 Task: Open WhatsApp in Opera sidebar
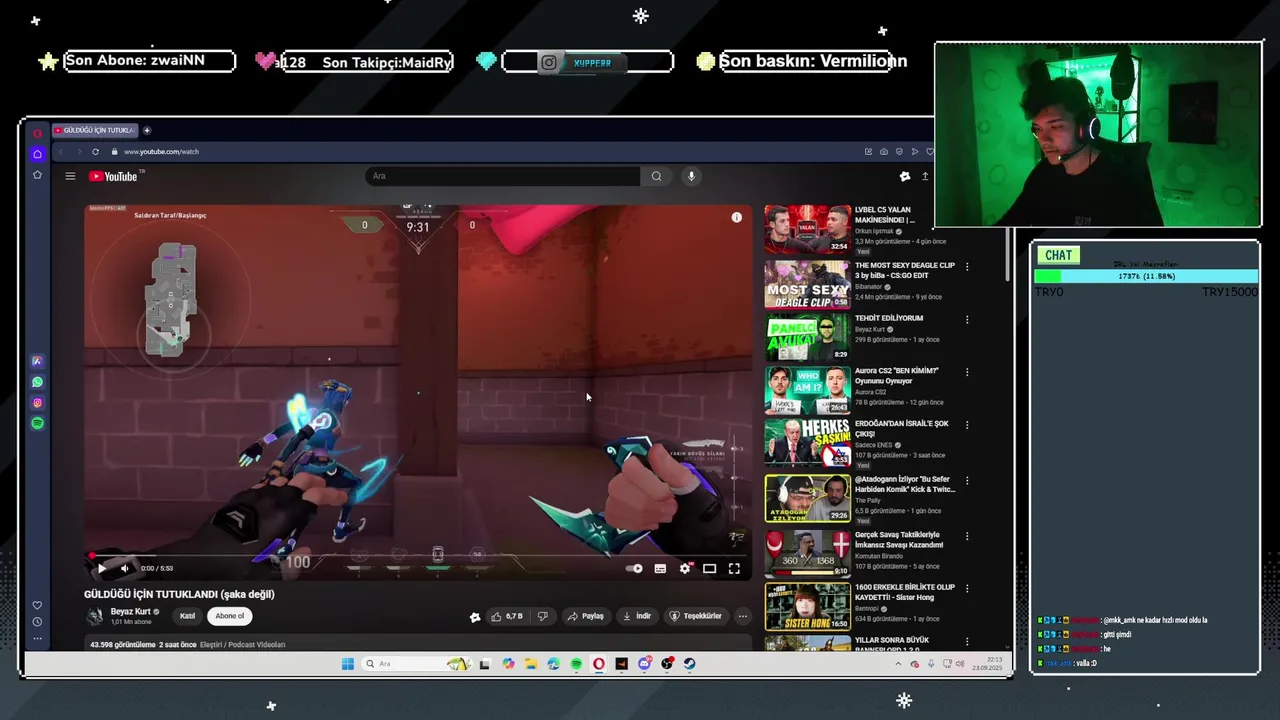point(37,382)
